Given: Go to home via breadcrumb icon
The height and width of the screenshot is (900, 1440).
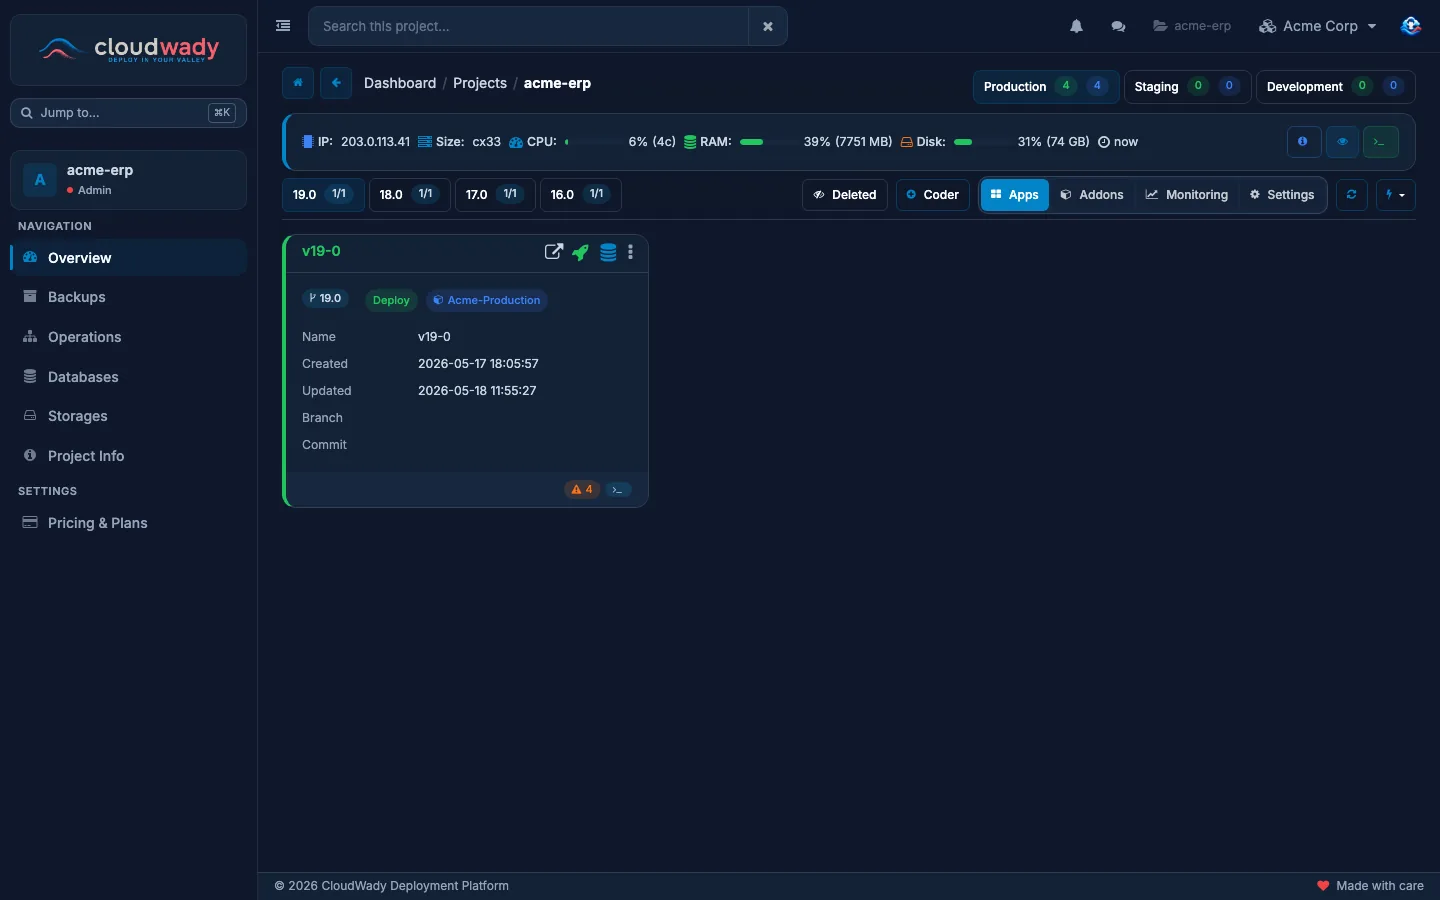Looking at the screenshot, I should tap(298, 83).
